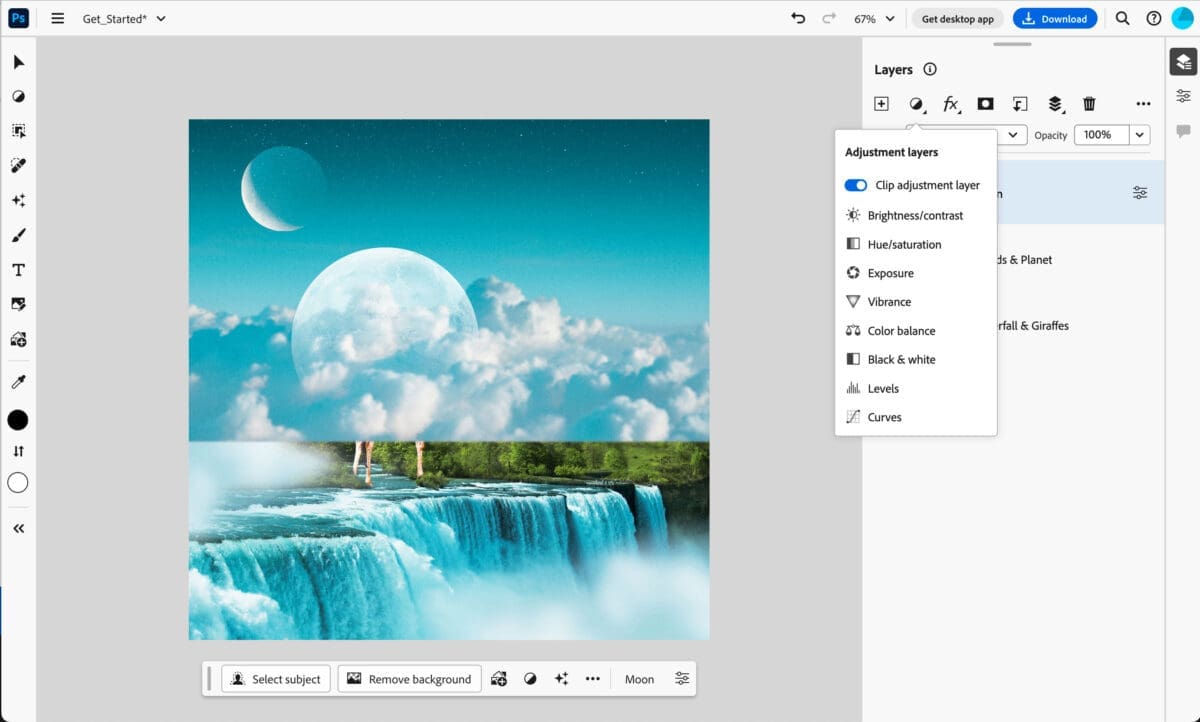Toggle Clip adjustment layer switch
The width and height of the screenshot is (1200, 722).
(856, 185)
